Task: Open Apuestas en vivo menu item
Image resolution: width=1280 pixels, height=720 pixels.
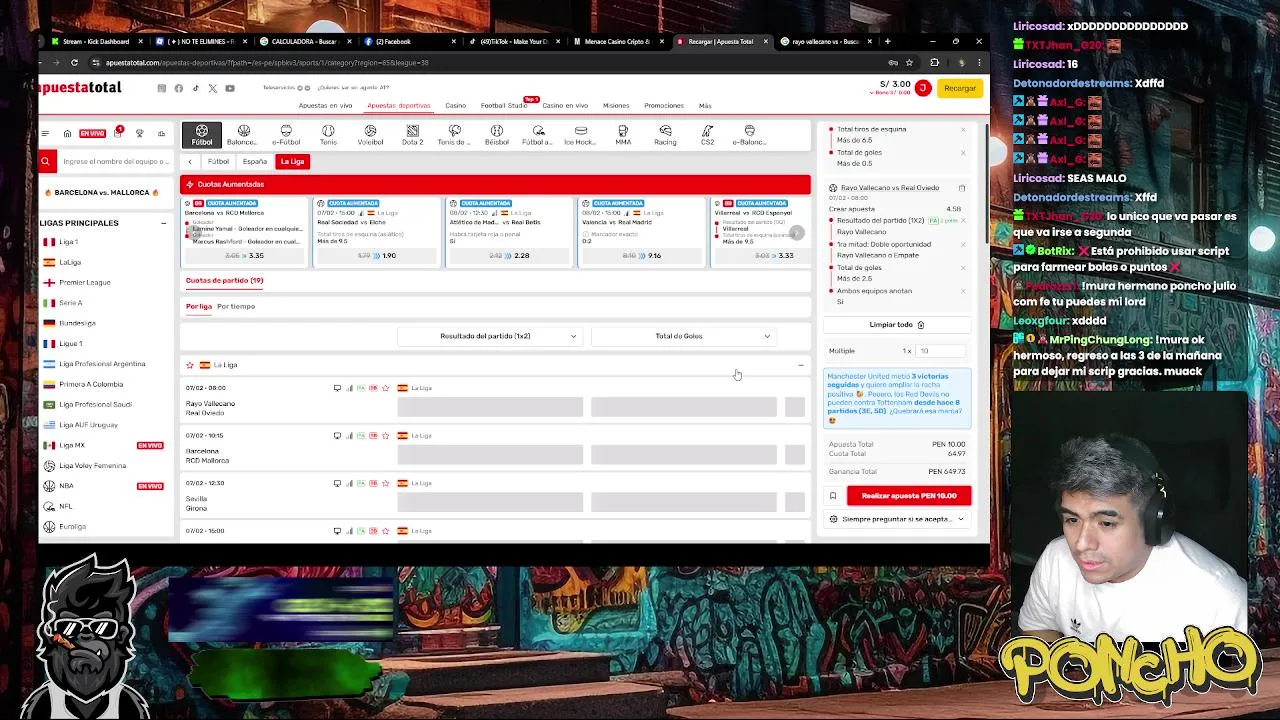Action: [325, 105]
